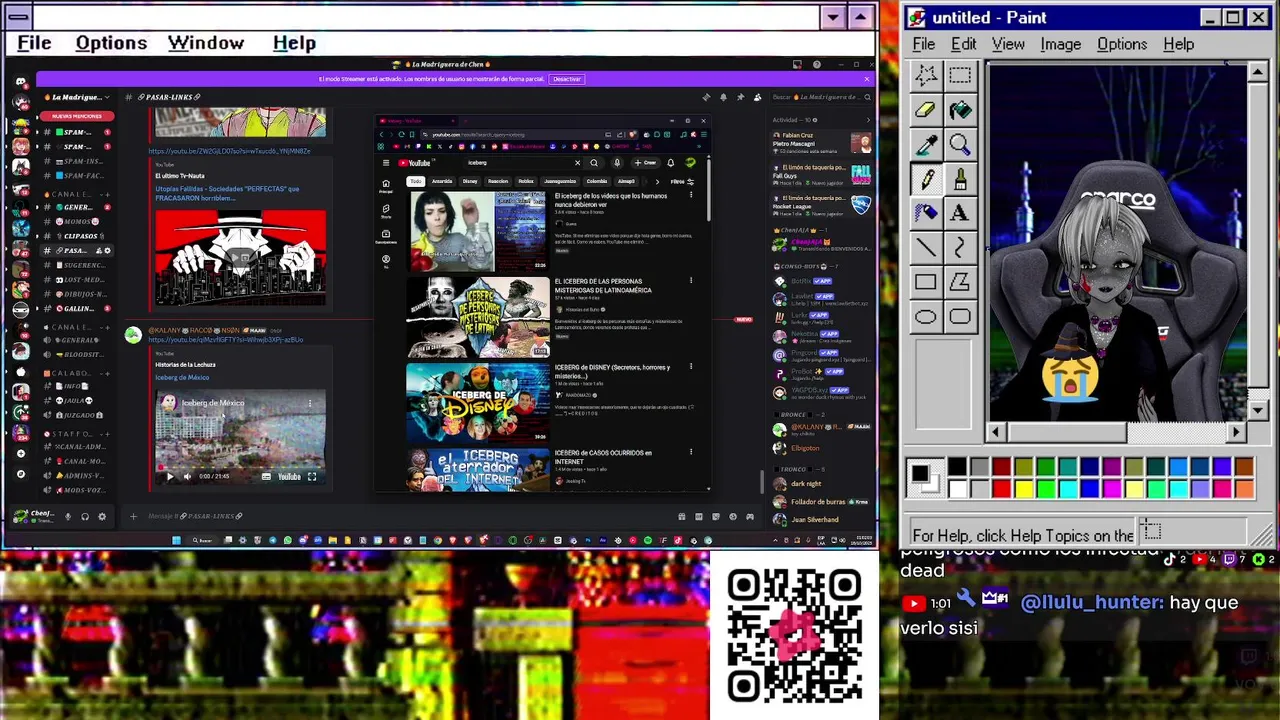Open YouTube Filtros filter options
This screenshot has width=1280, height=720.
(x=683, y=182)
